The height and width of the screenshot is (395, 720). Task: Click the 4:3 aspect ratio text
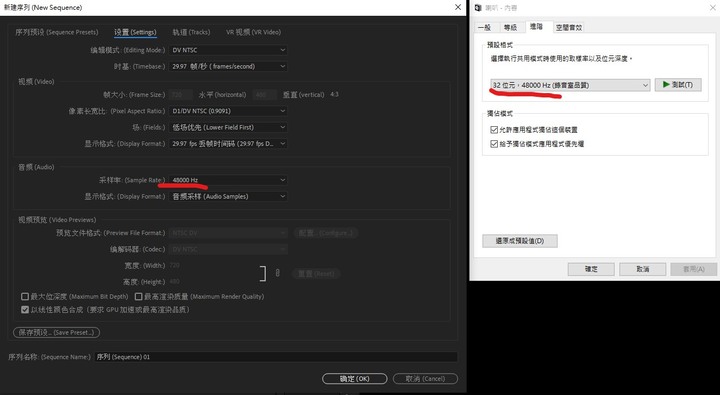coord(334,95)
